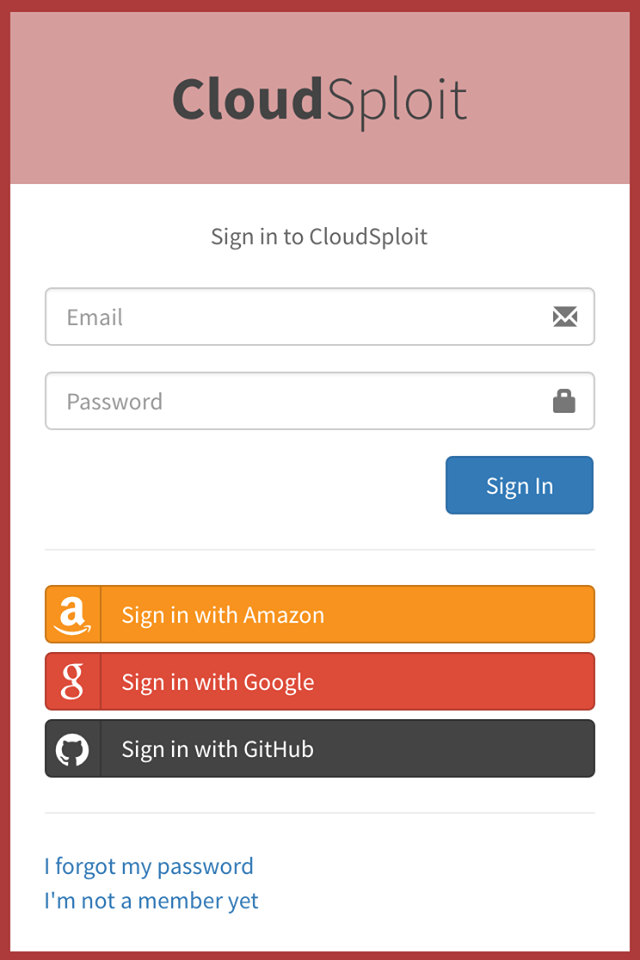Viewport: 640px width, 960px height.
Task: Click the padlock icon in Password field
Action: pyautogui.click(x=564, y=401)
